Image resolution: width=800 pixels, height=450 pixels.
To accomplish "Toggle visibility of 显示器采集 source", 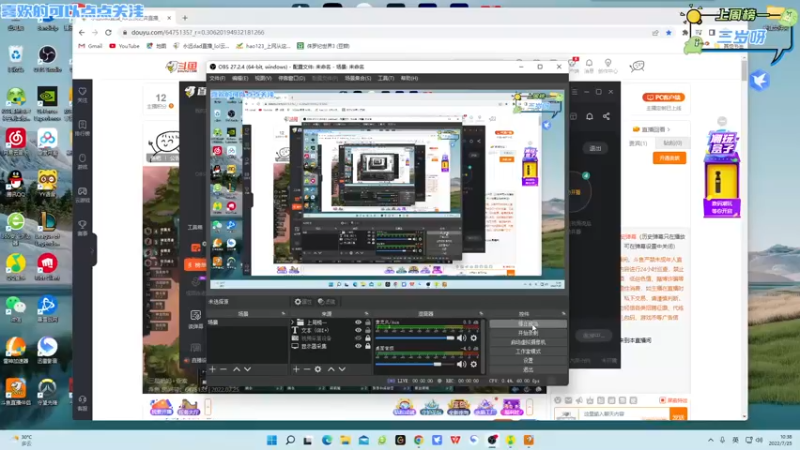I will (358, 346).
